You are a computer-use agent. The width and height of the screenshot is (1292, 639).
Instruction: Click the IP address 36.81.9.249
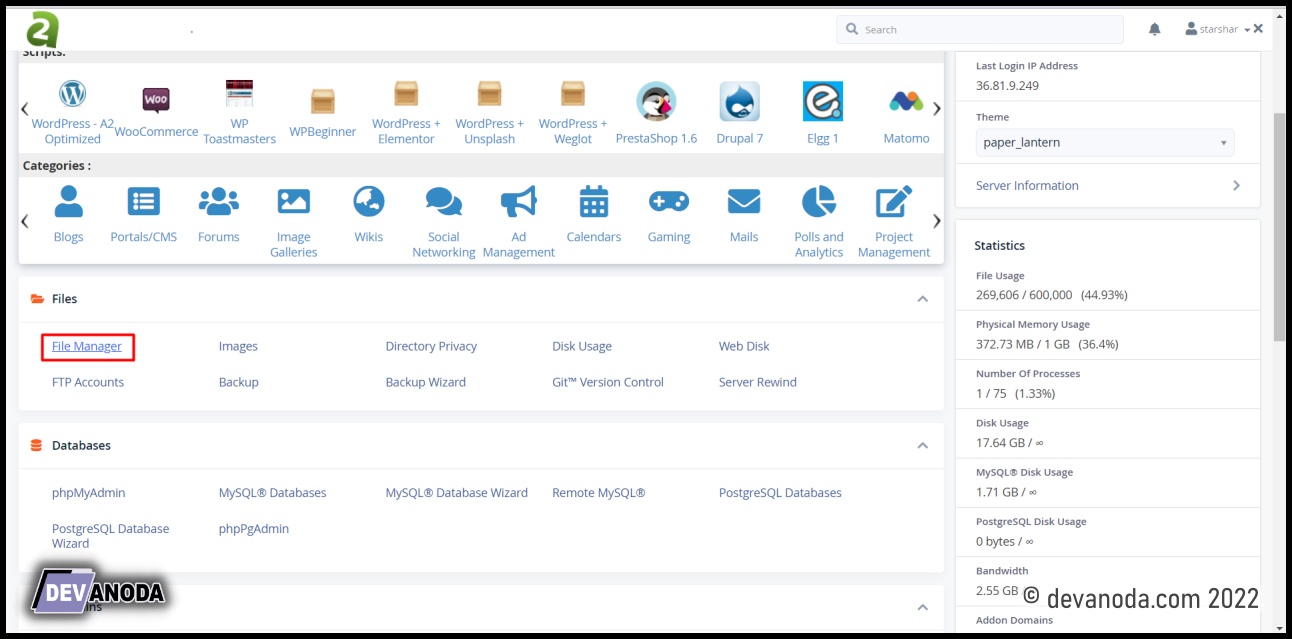(x=1007, y=85)
